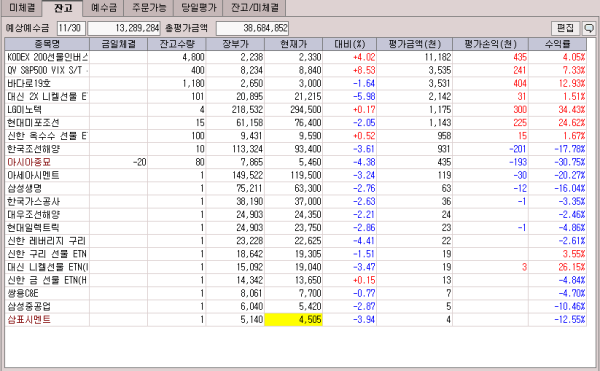Select the 아시아종묘 stock row

click(295, 162)
